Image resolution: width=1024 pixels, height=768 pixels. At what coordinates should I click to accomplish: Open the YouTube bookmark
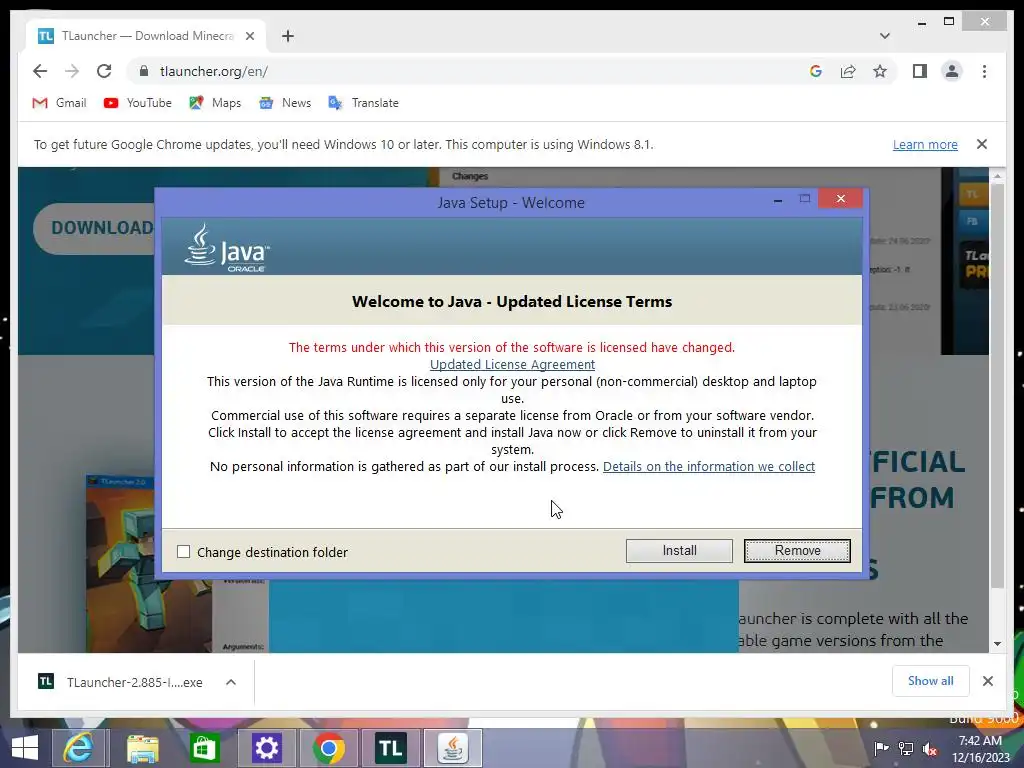pos(138,103)
